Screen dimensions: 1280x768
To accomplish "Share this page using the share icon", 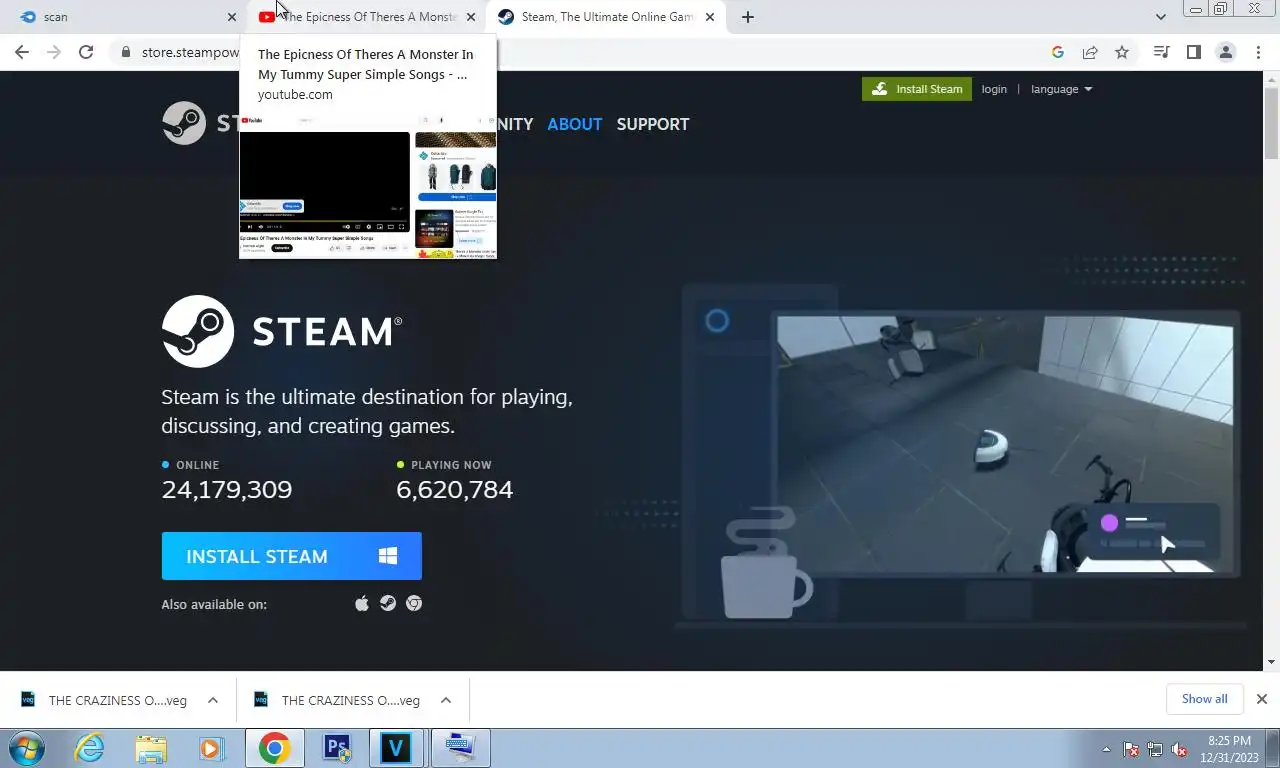I will pos(1090,52).
